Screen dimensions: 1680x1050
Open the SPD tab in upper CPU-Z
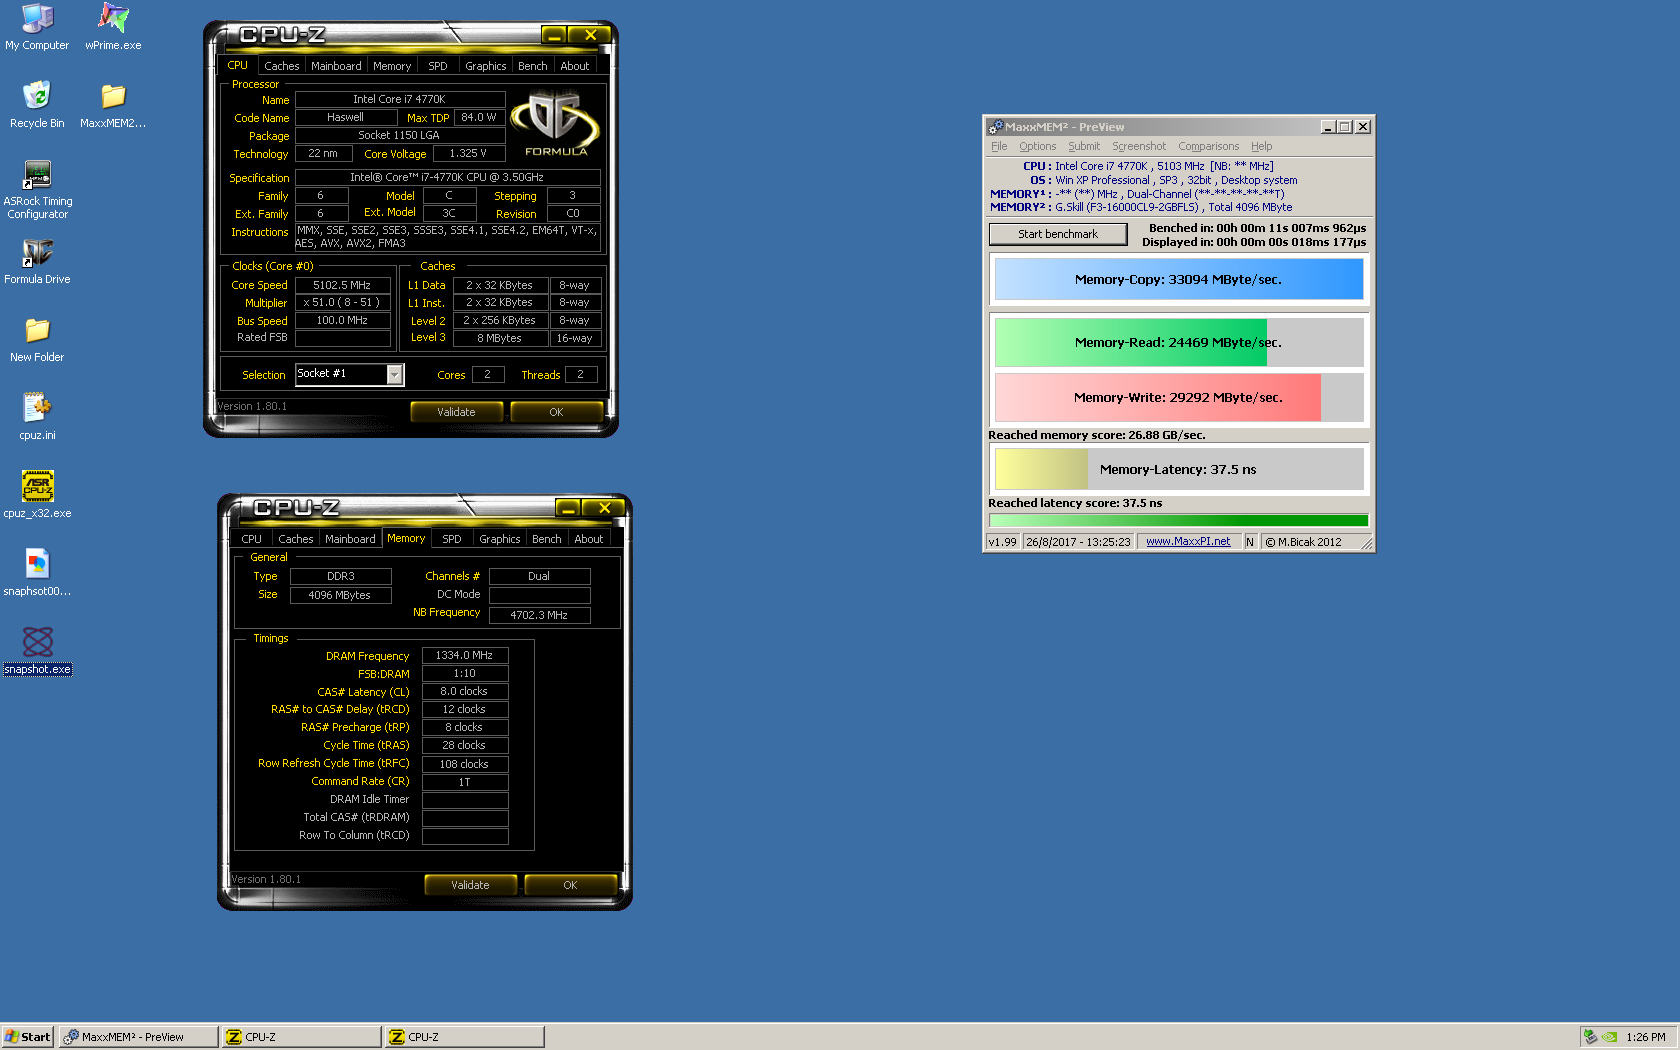point(438,66)
